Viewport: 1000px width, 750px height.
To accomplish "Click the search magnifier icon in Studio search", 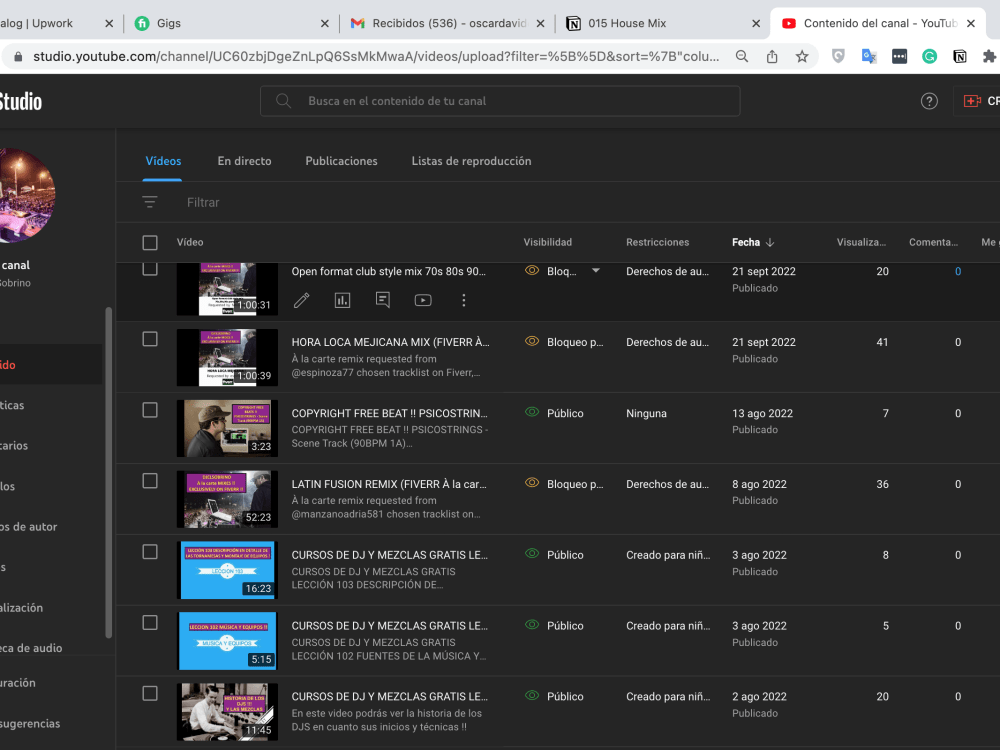I will 283,101.
